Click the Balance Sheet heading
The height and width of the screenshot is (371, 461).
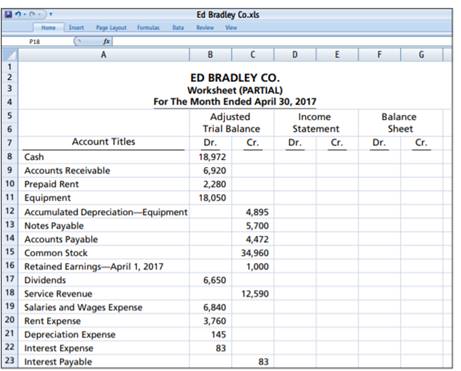(x=399, y=123)
